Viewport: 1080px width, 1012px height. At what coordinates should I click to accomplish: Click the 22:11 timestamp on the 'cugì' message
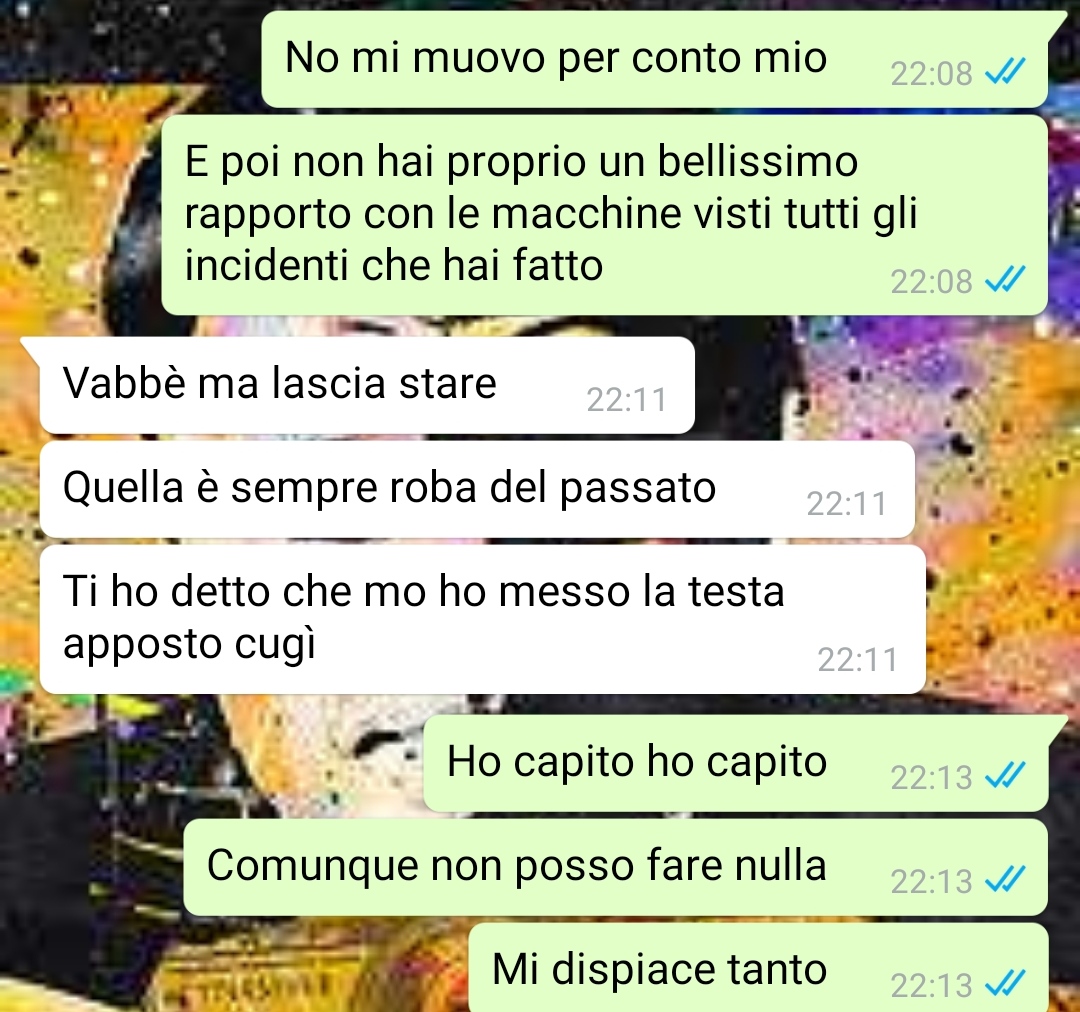pyautogui.click(x=858, y=660)
